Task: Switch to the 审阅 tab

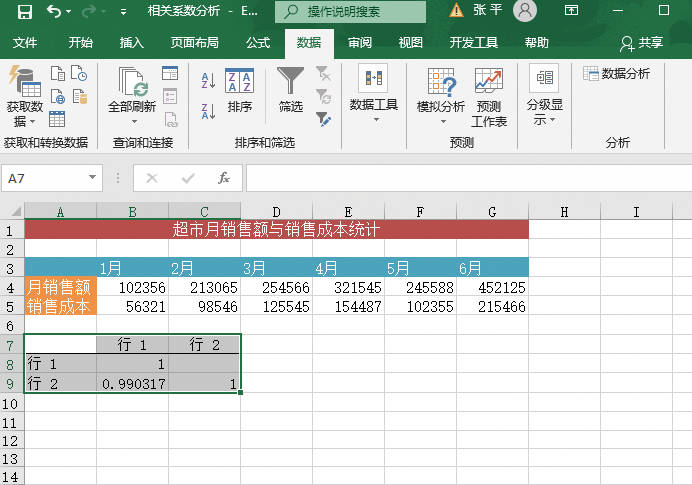Action: point(360,43)
